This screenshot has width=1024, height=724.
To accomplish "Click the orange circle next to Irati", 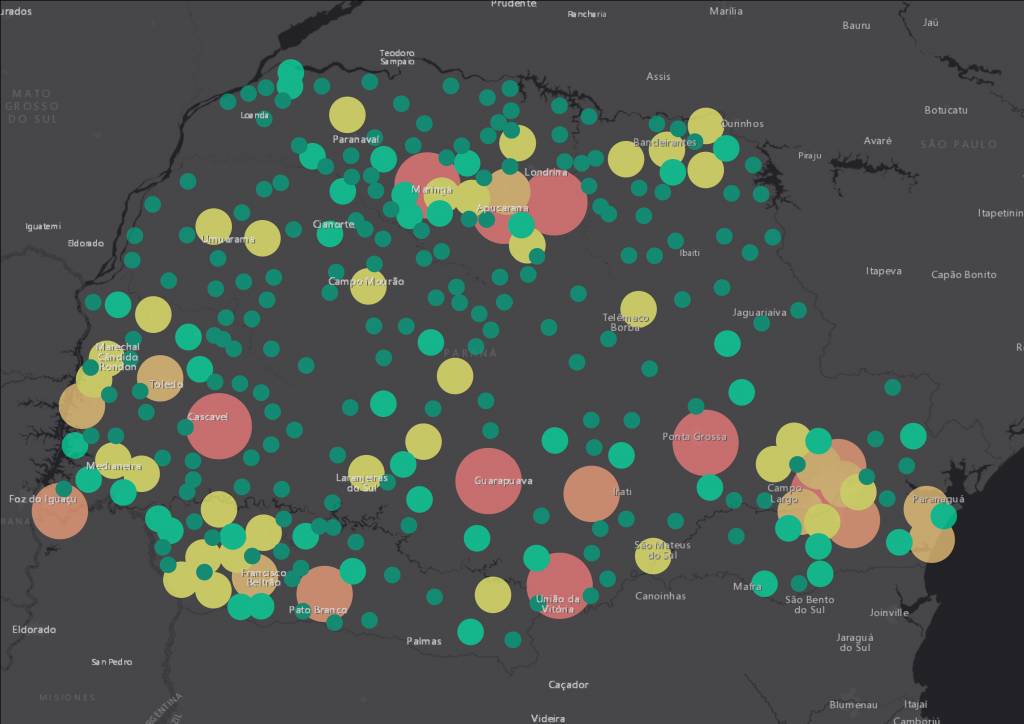I will tap(591, 494).
